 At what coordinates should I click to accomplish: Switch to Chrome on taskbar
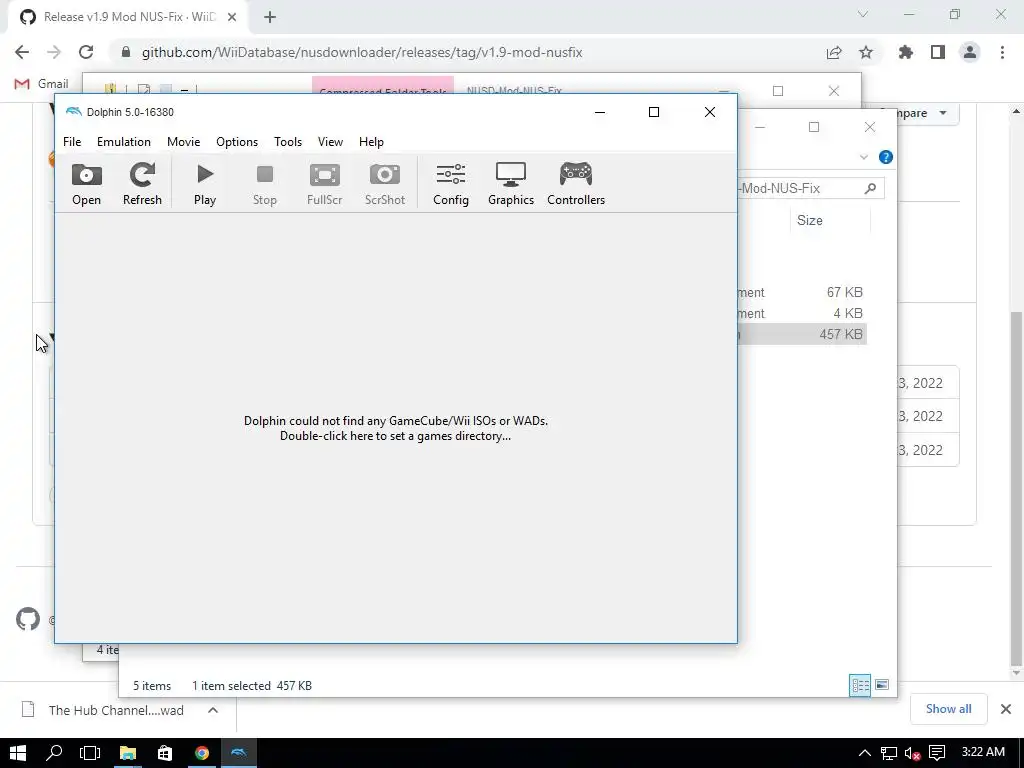(x=202, y=753)
